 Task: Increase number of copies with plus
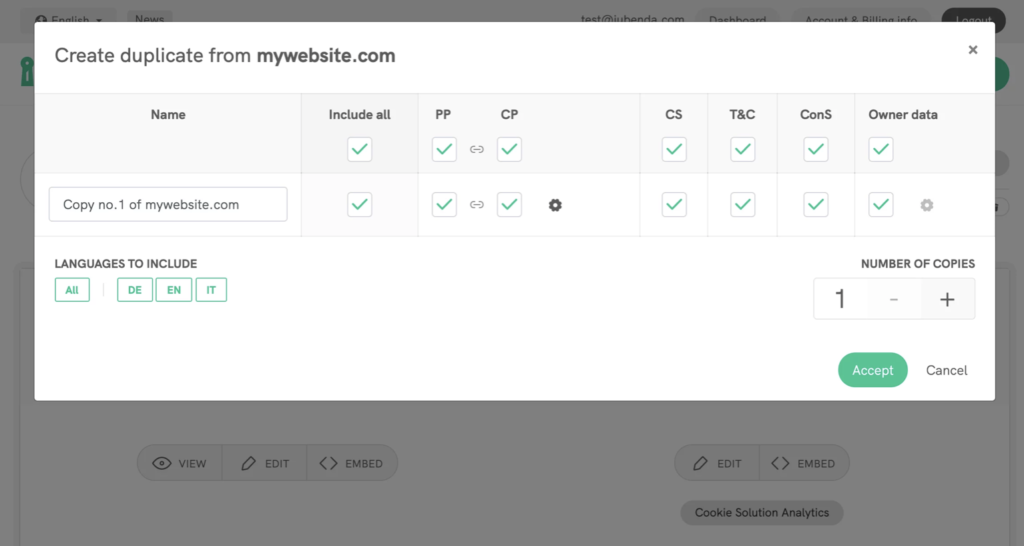click(x=947, y=299)
